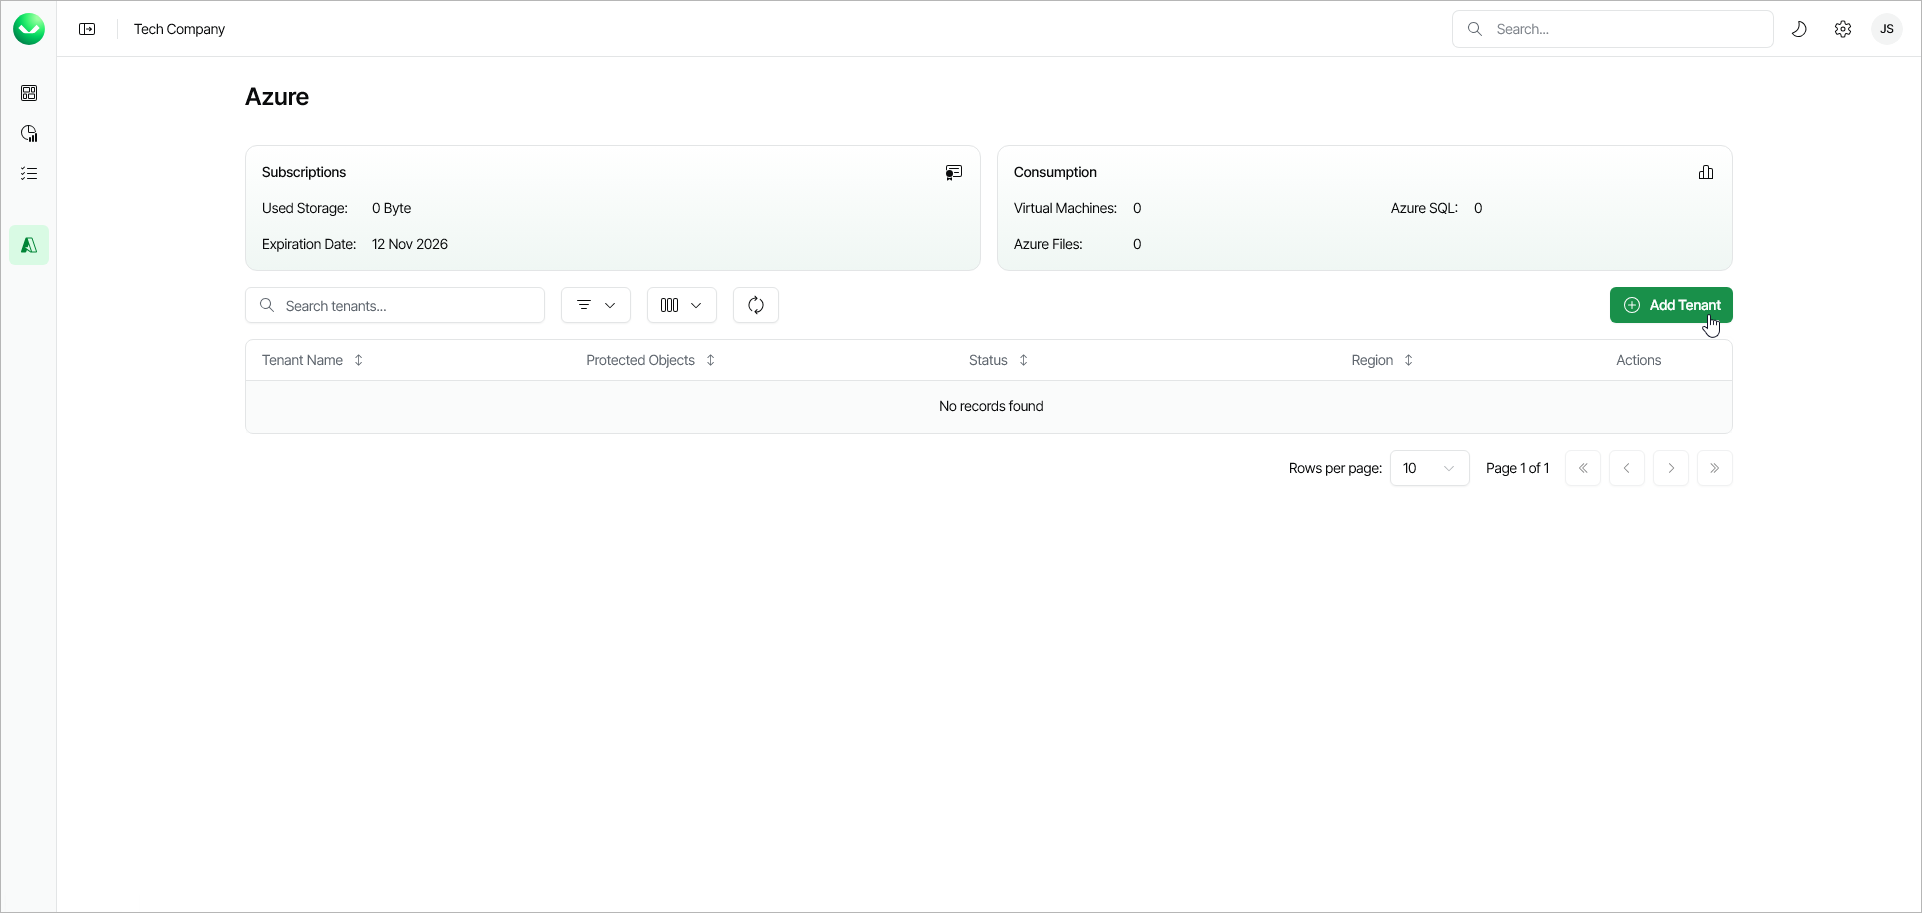The image size is (1922, 913).
Task: Open the Dashboard sidebar icon
Action: (x=29, y=93)
